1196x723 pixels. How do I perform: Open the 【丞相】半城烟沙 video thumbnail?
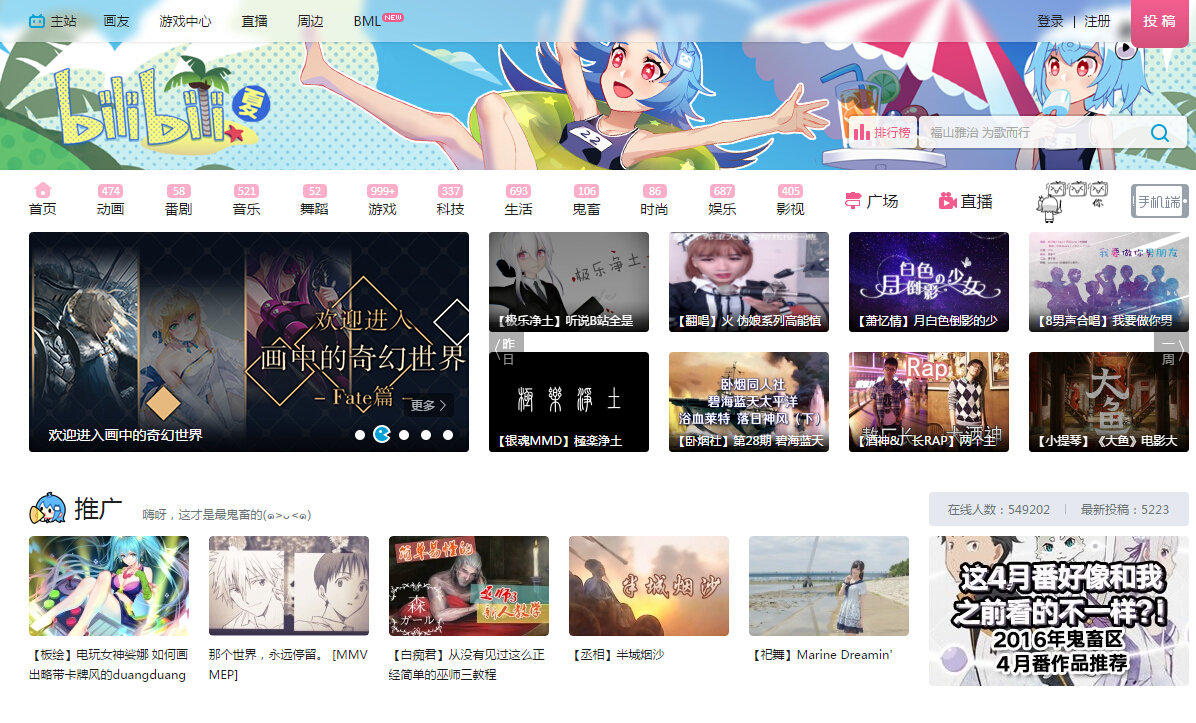click(x=648, y=586)
